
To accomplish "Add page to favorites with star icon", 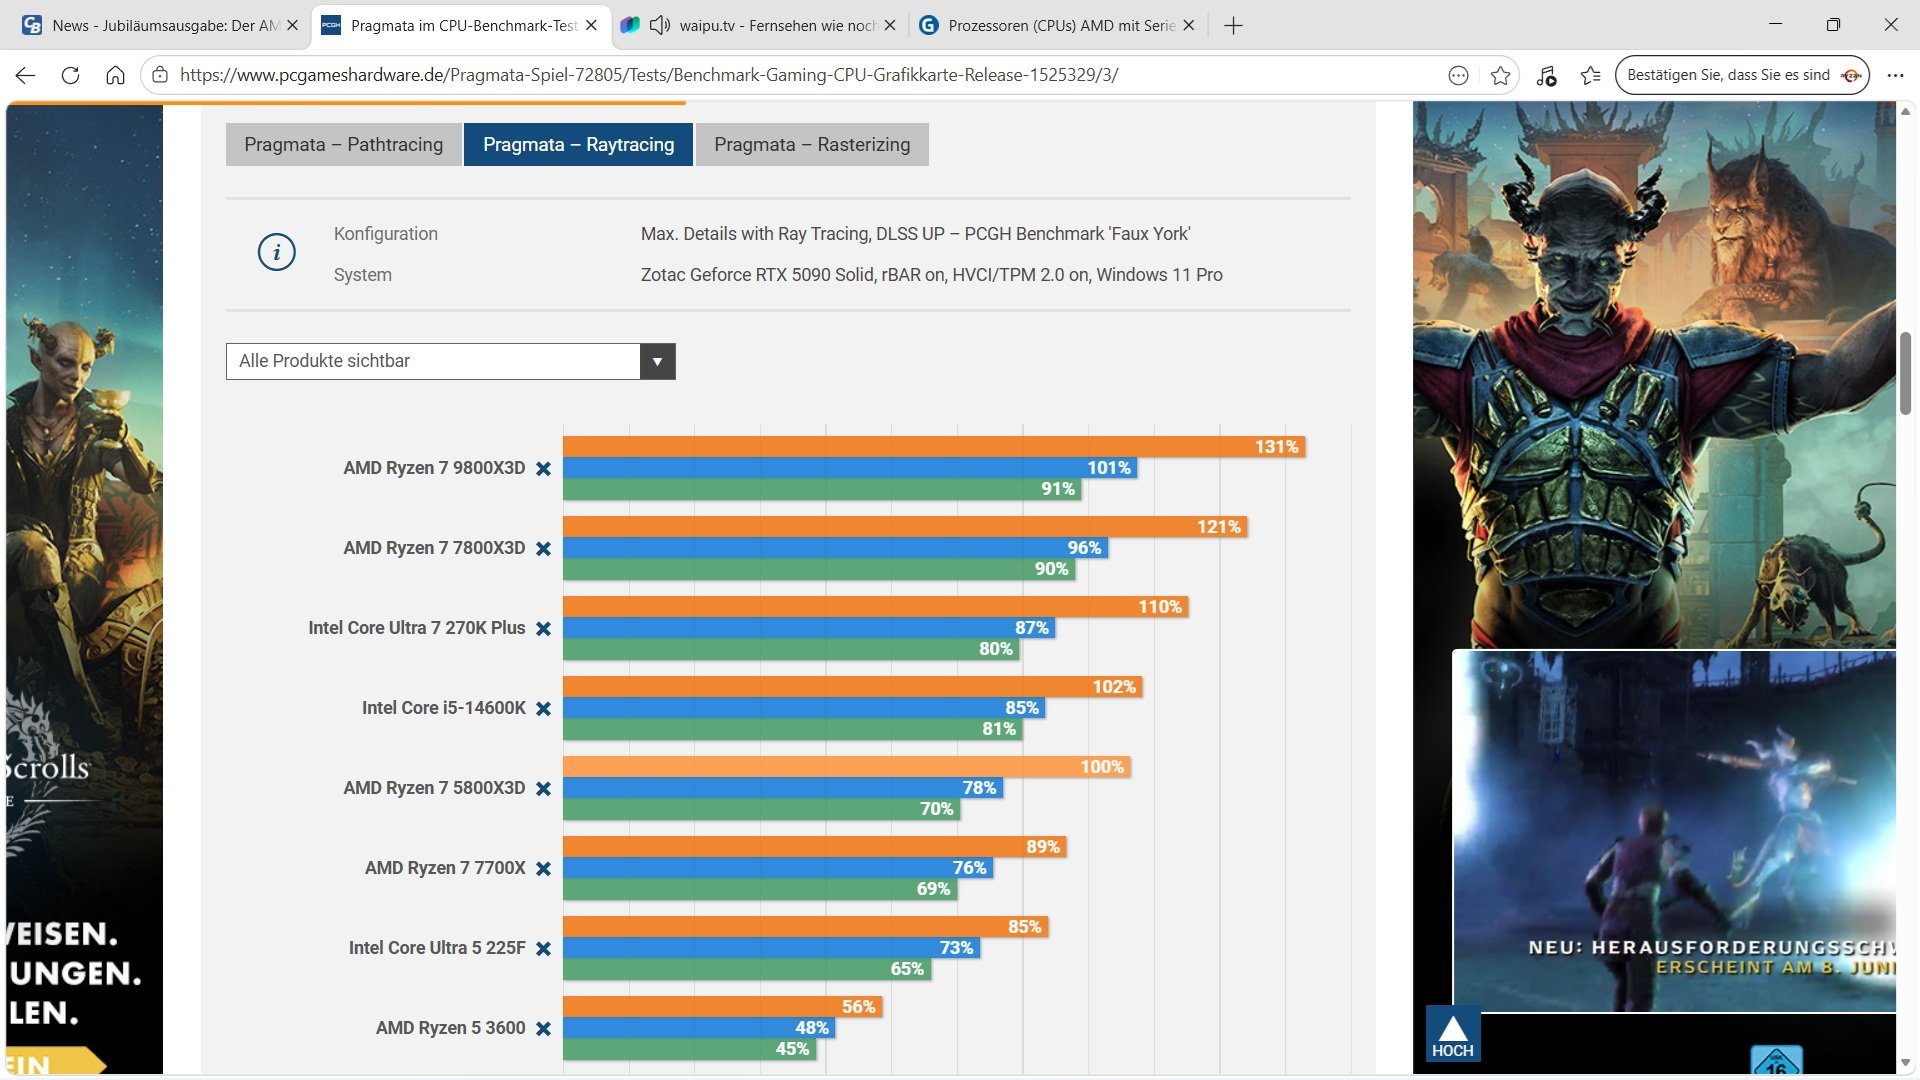I will [x=1500, y=75].
